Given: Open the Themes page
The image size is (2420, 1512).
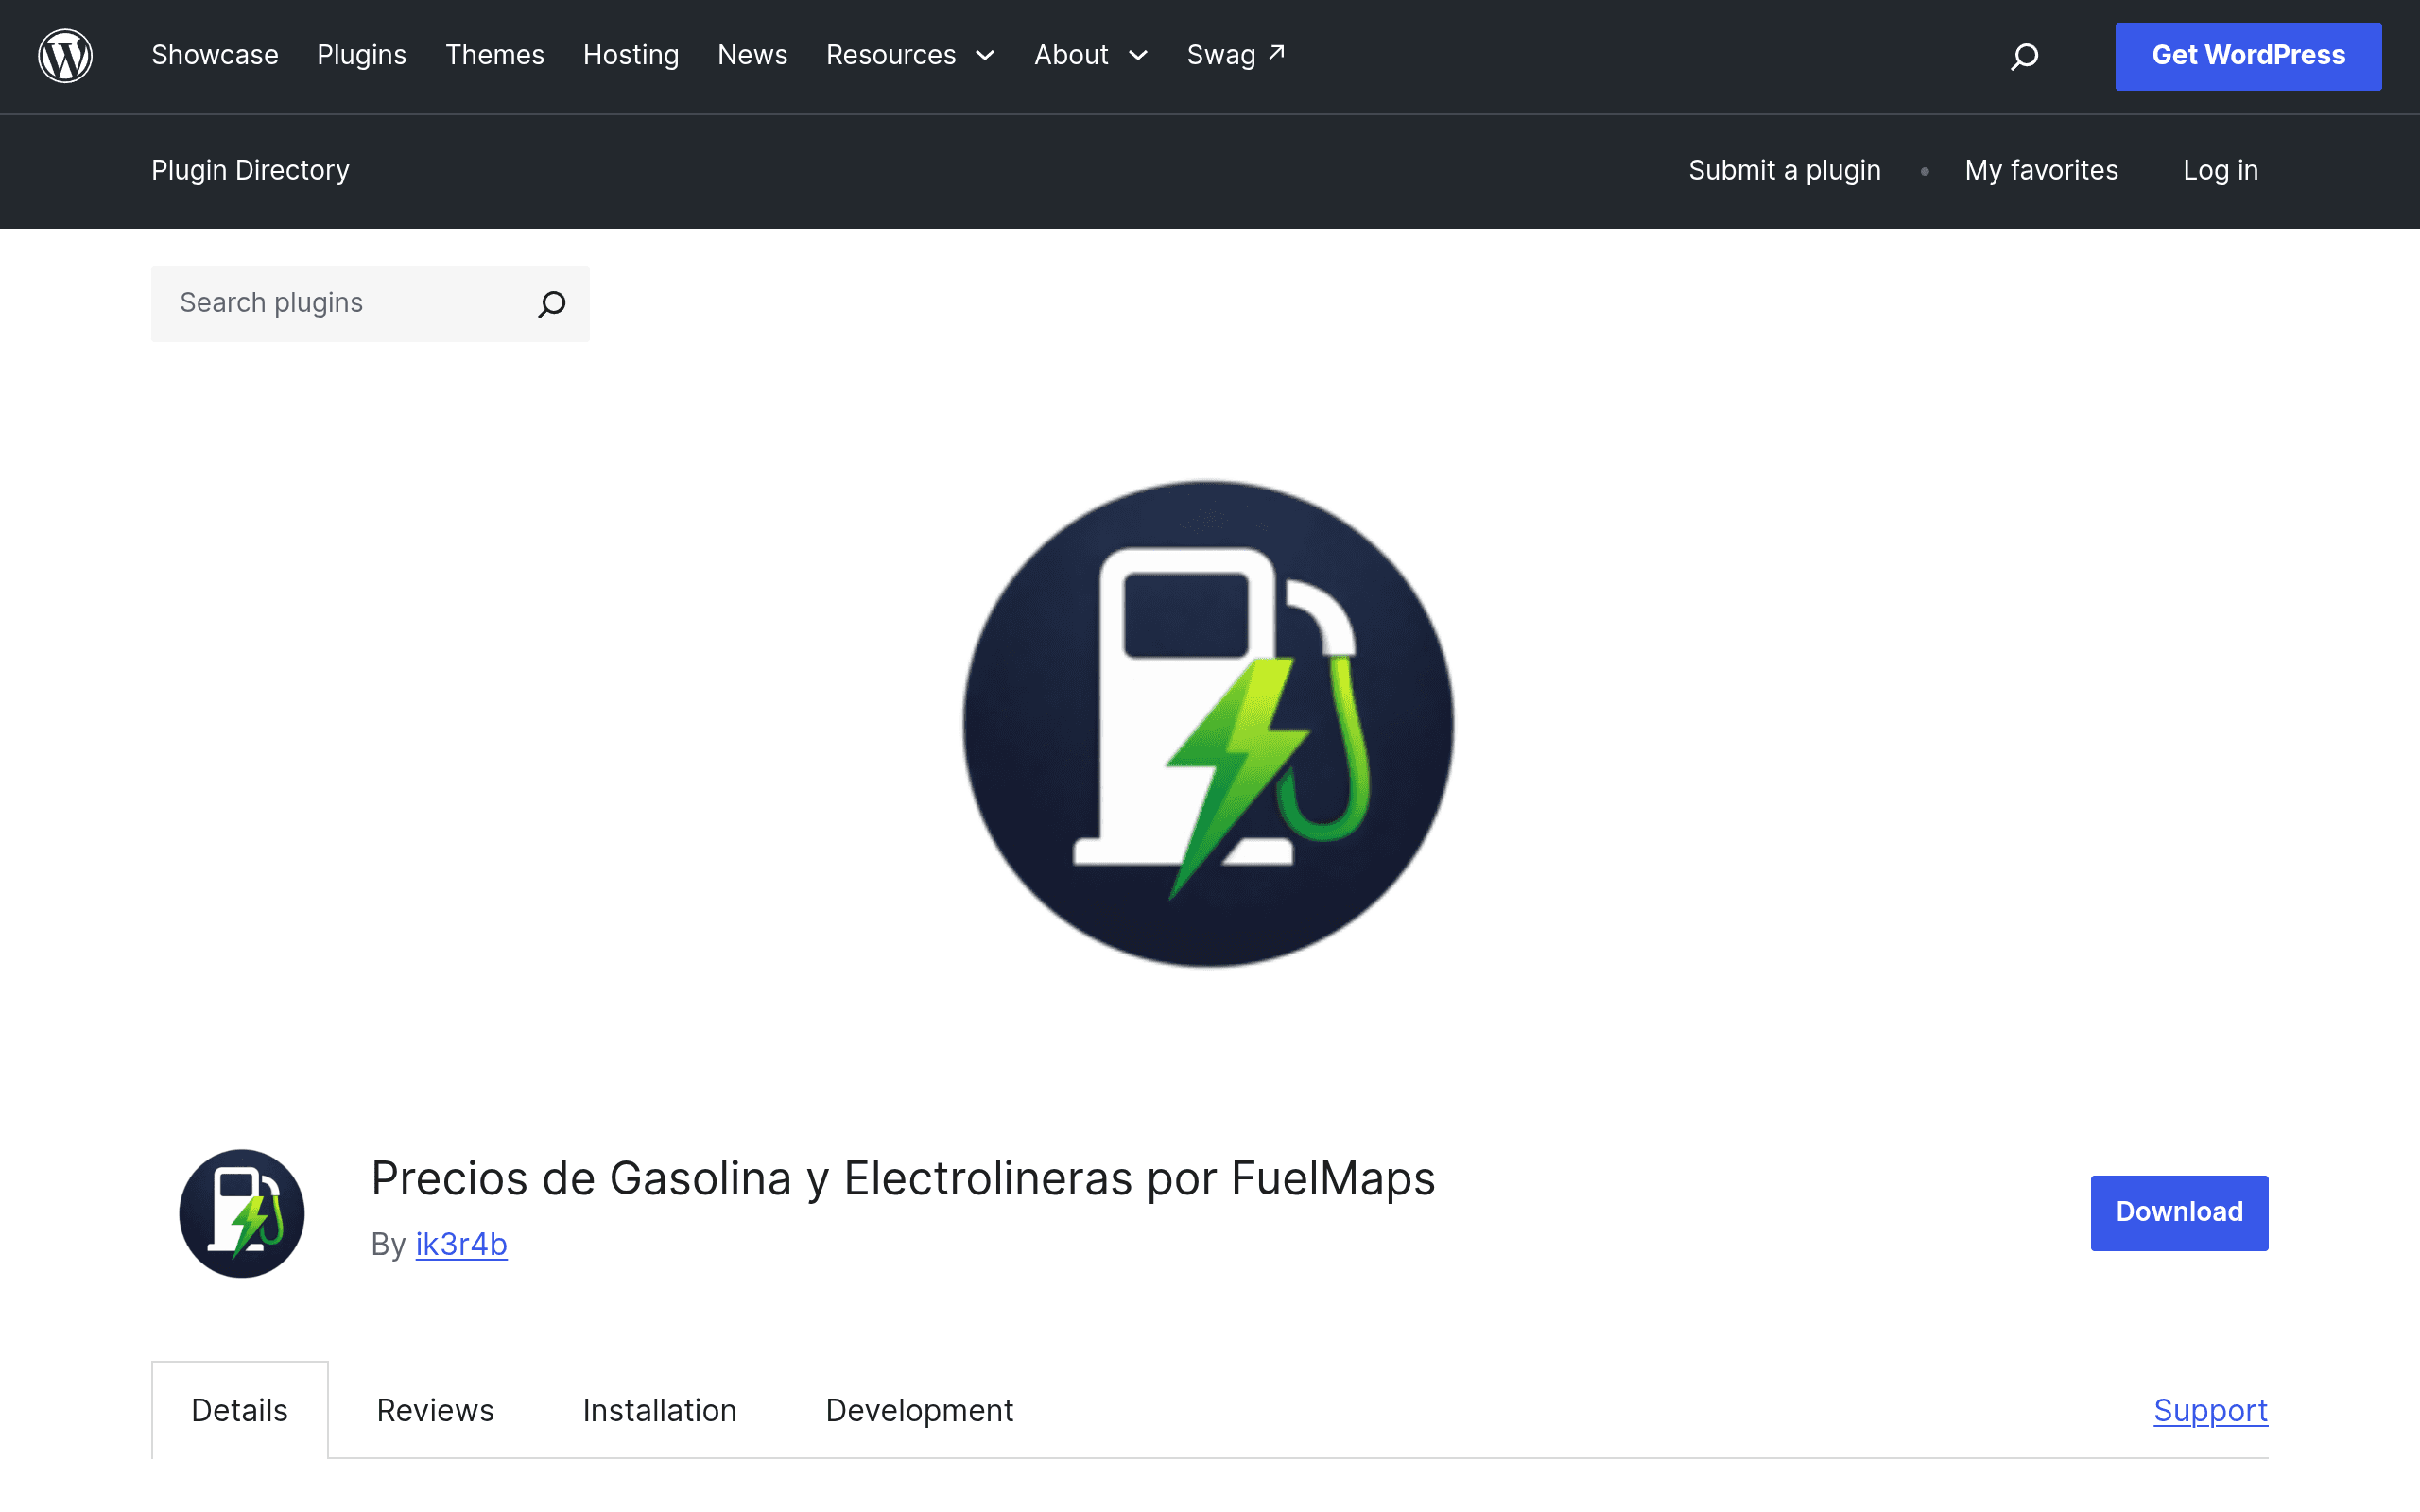Looking at the screenshot, I should [495, 56].
